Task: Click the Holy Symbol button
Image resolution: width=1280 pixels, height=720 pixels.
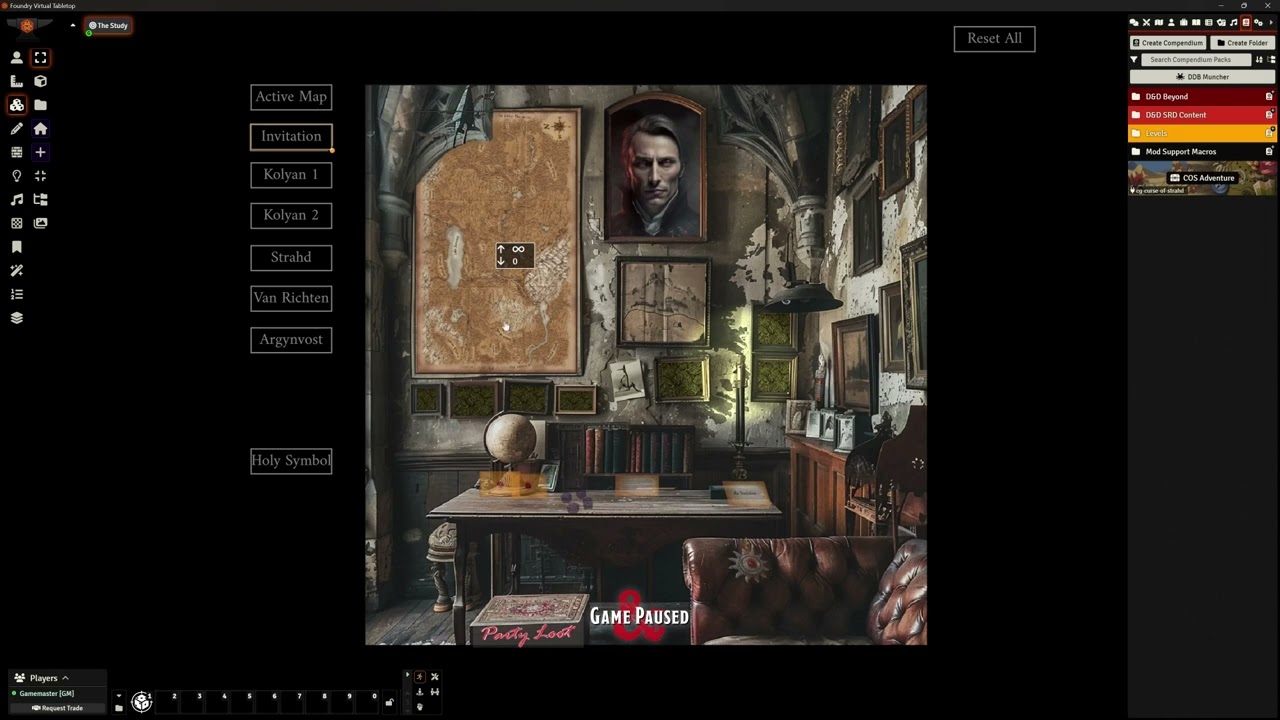Action: (x=291, y=461)
